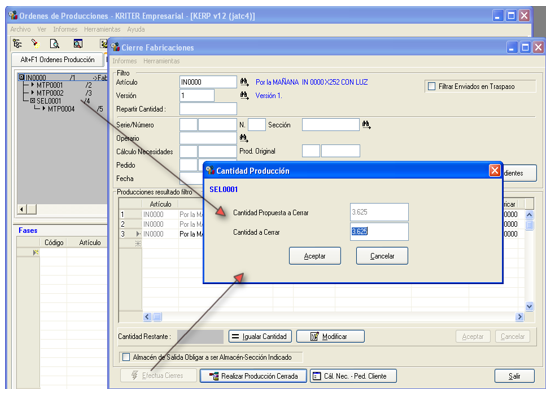Click Cál. Nec. - Ped. Cliente button

[353, 376]
